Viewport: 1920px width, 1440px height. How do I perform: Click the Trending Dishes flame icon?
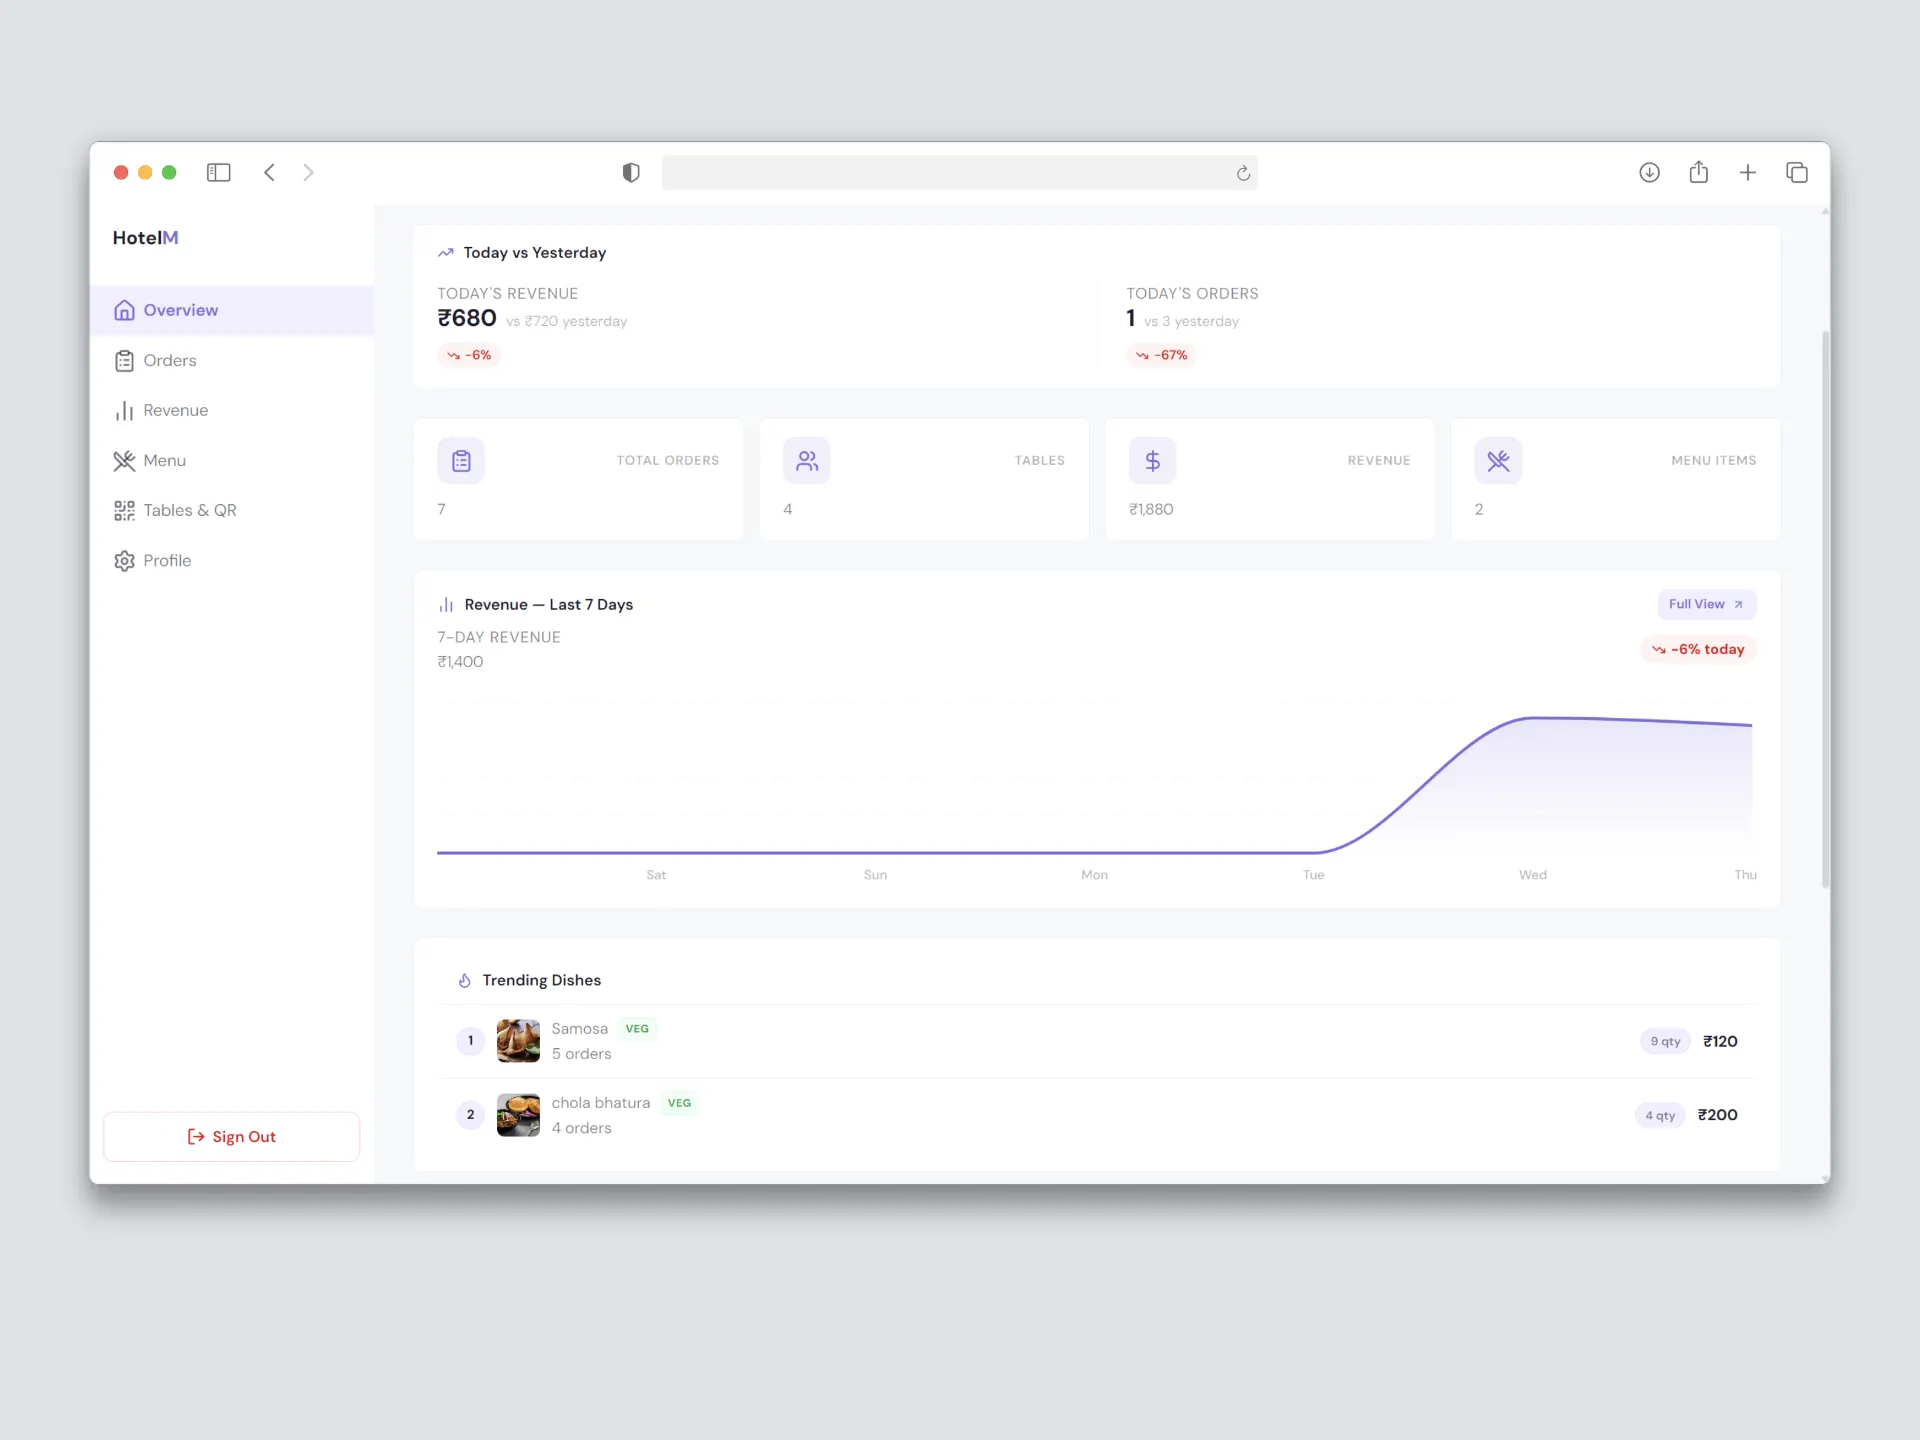point(464,981)
